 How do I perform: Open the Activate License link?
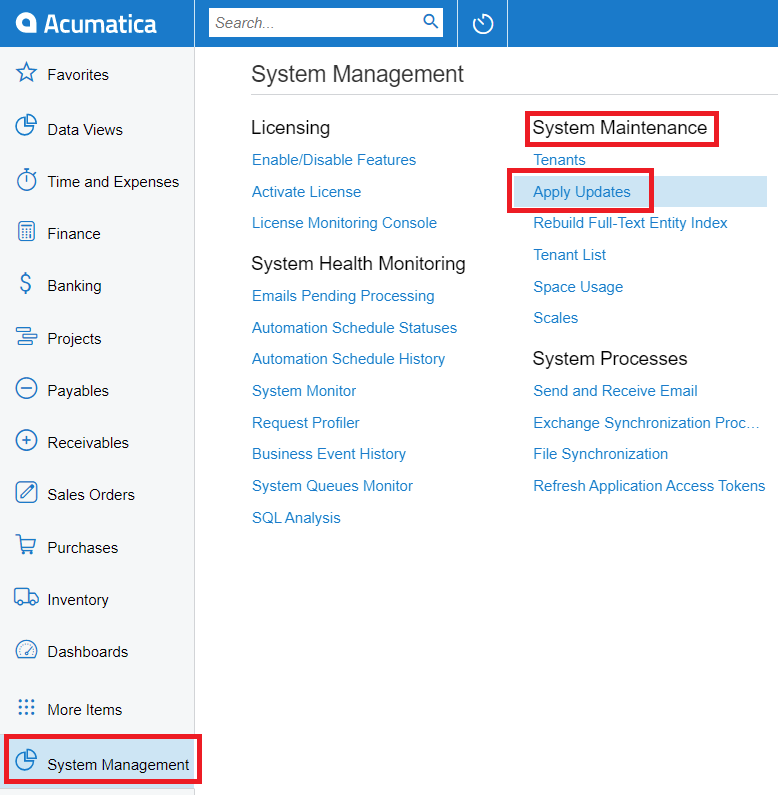point(306,192)
